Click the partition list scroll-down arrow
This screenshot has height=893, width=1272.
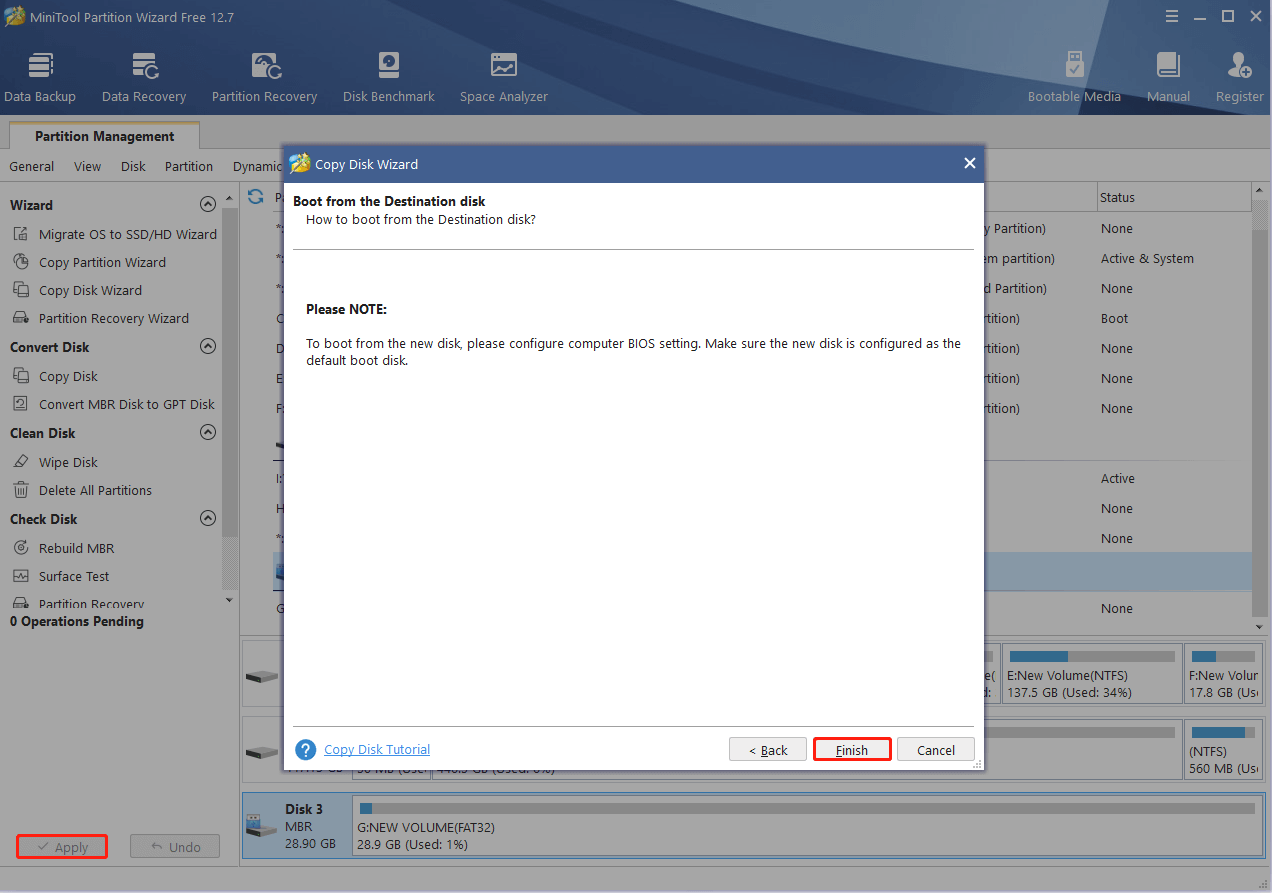click(1259, 626)
